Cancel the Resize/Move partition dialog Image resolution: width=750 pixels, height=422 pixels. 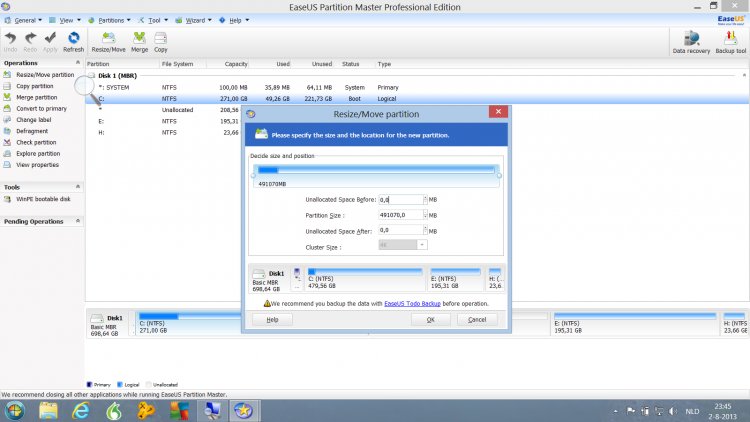coord(477,320)
